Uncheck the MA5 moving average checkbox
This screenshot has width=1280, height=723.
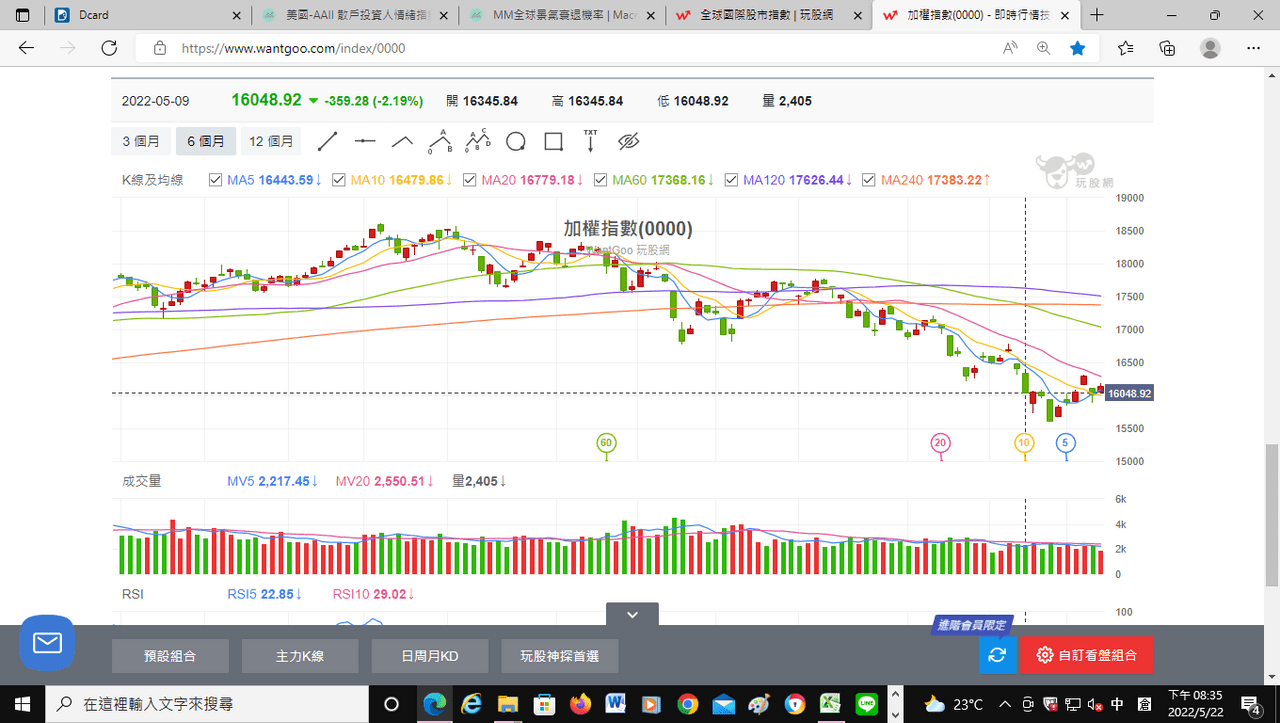pyautogui.click(x=215, y=180)
